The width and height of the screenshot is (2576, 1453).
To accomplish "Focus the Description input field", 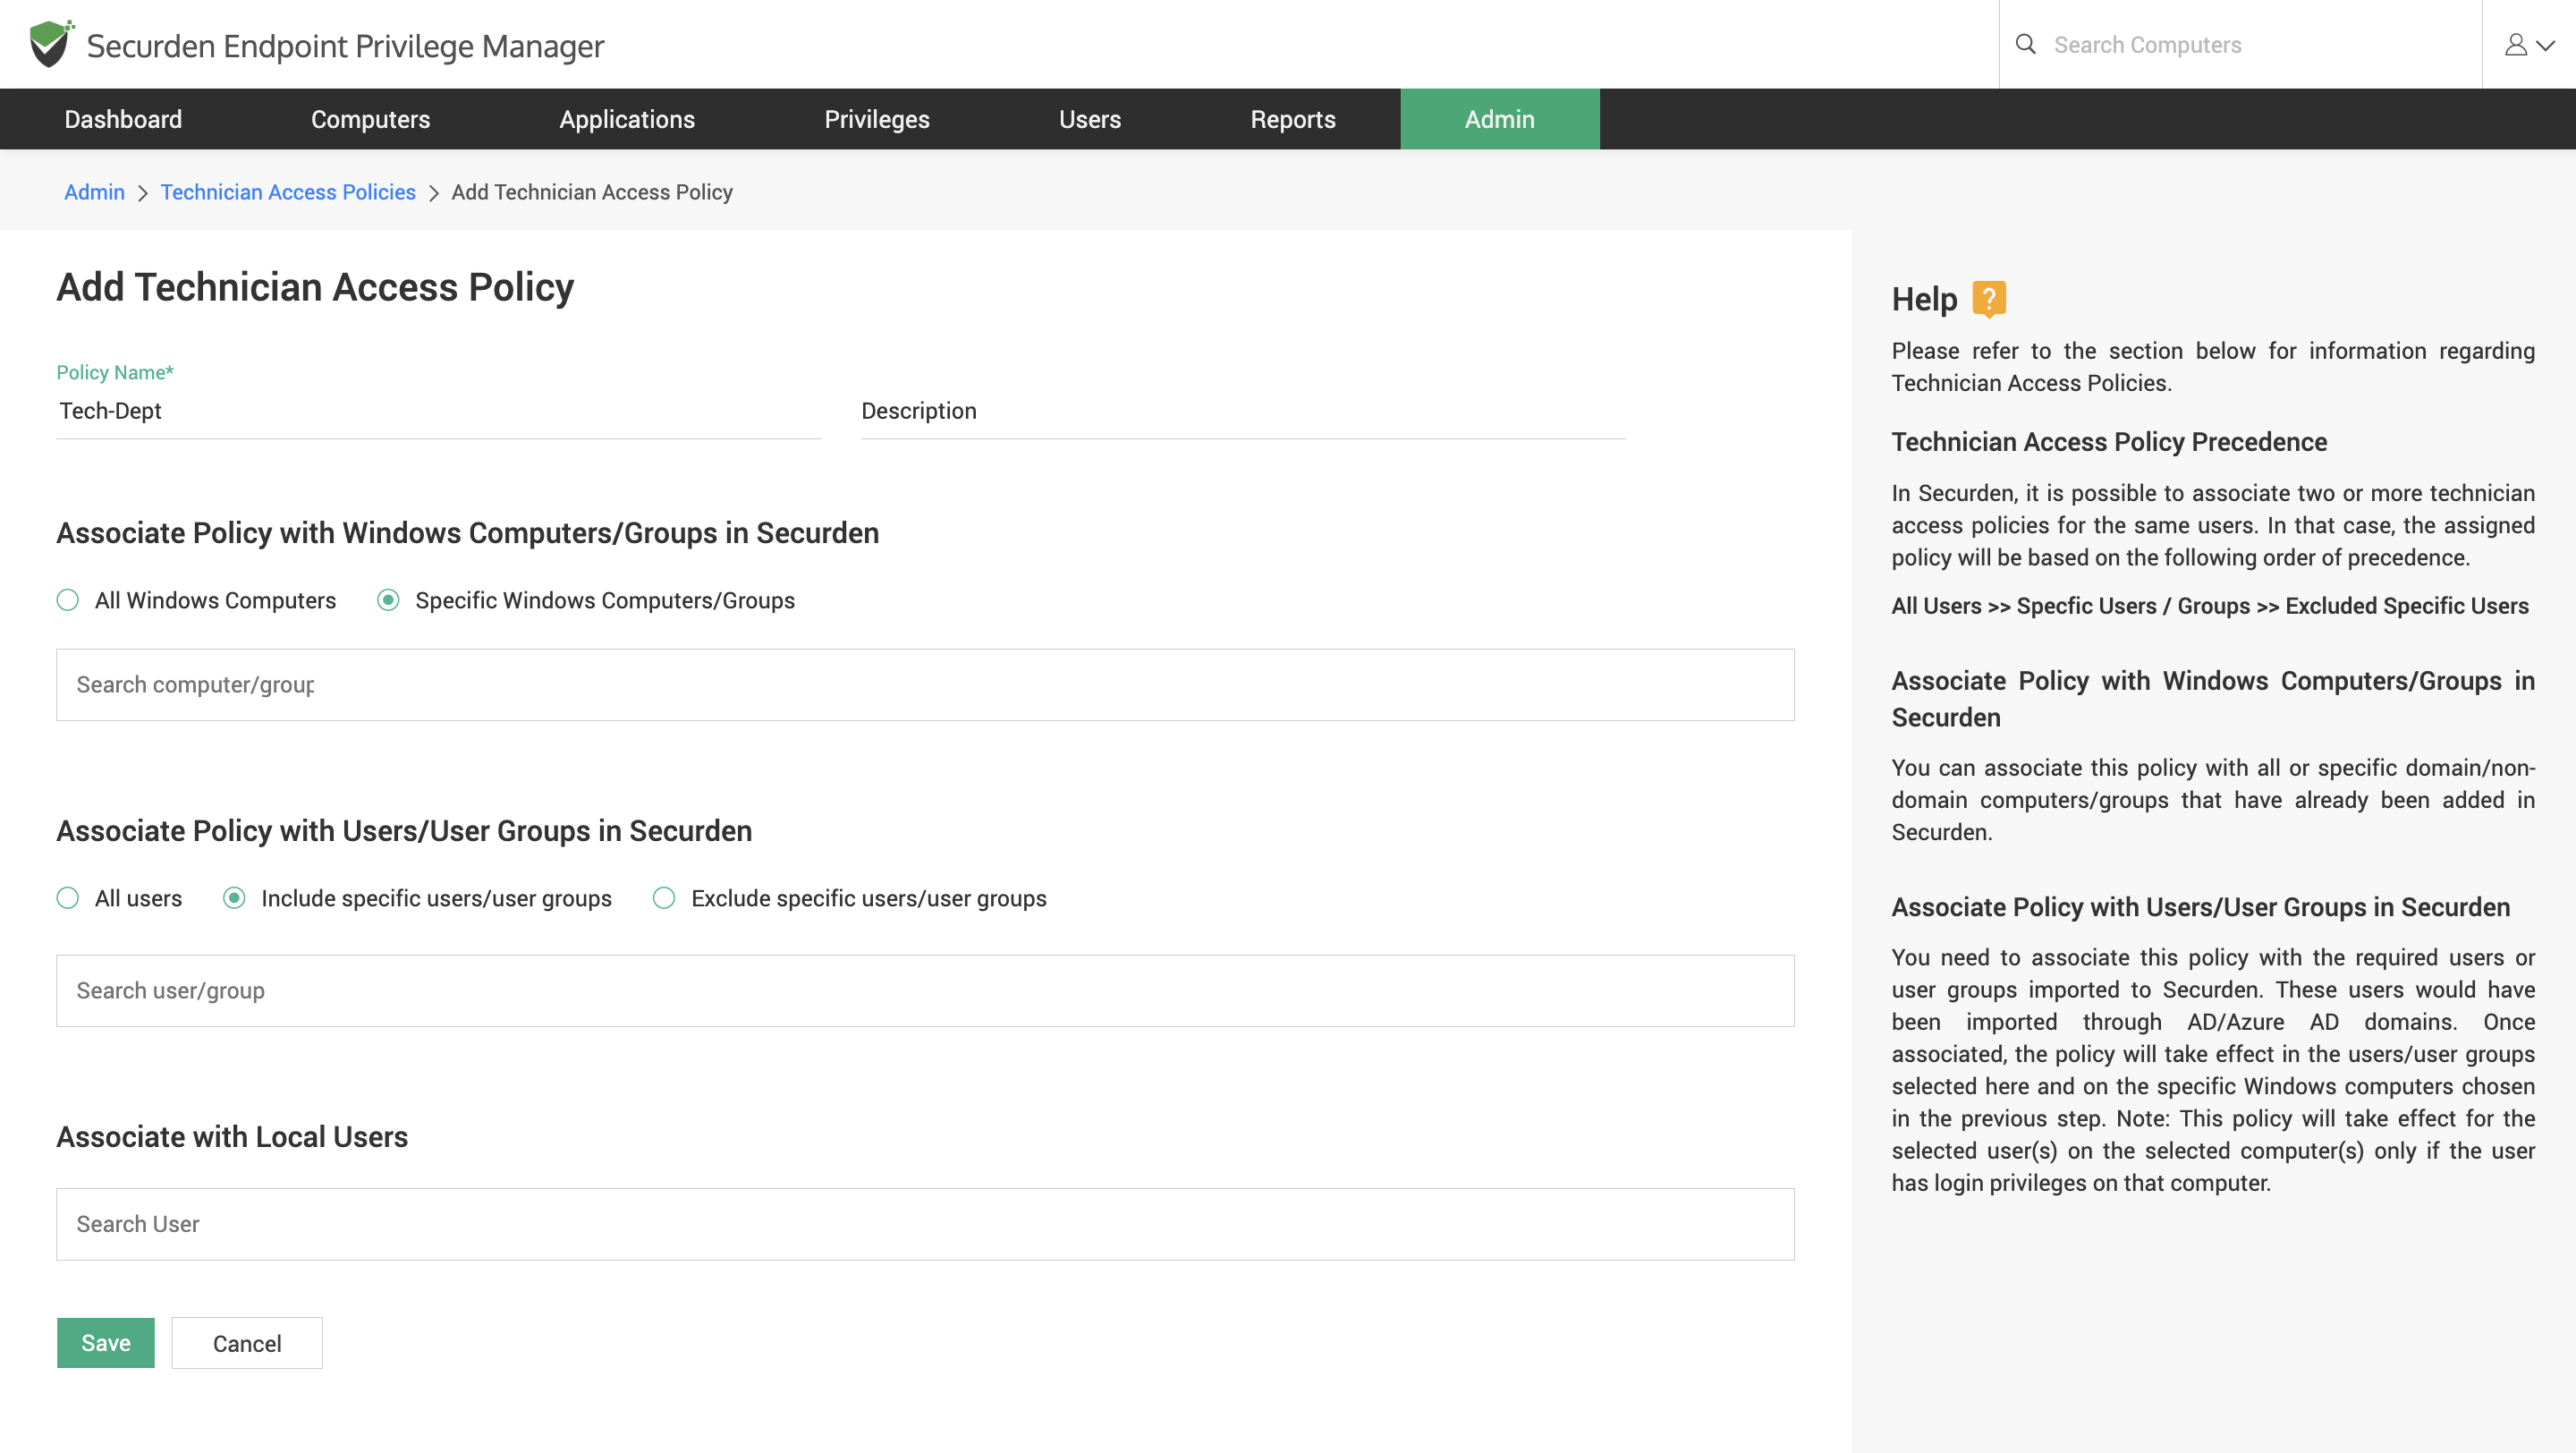I will coord(1243,411).
